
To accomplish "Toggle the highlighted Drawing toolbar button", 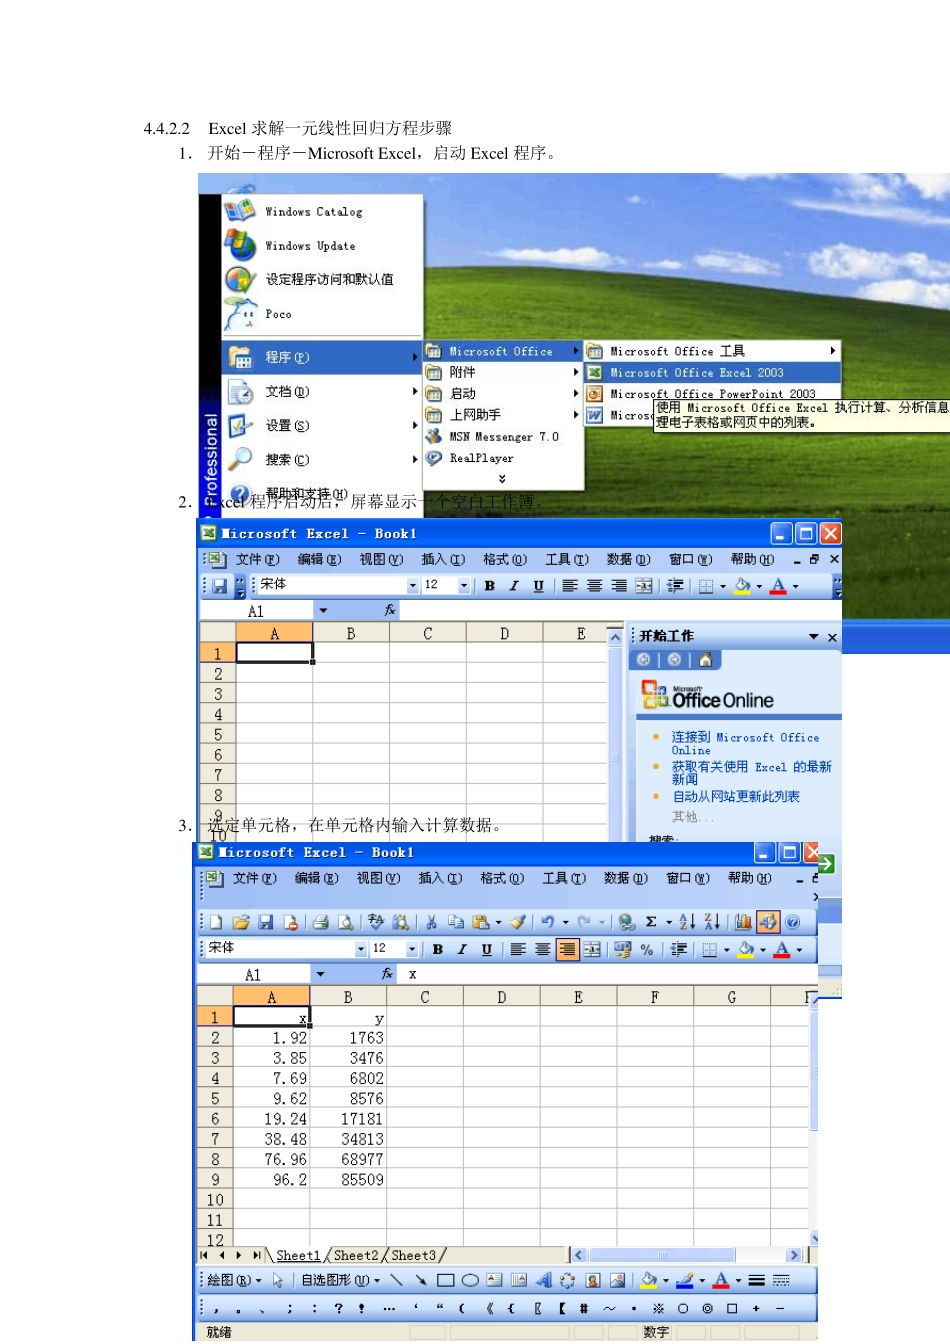I will [768, 922].
